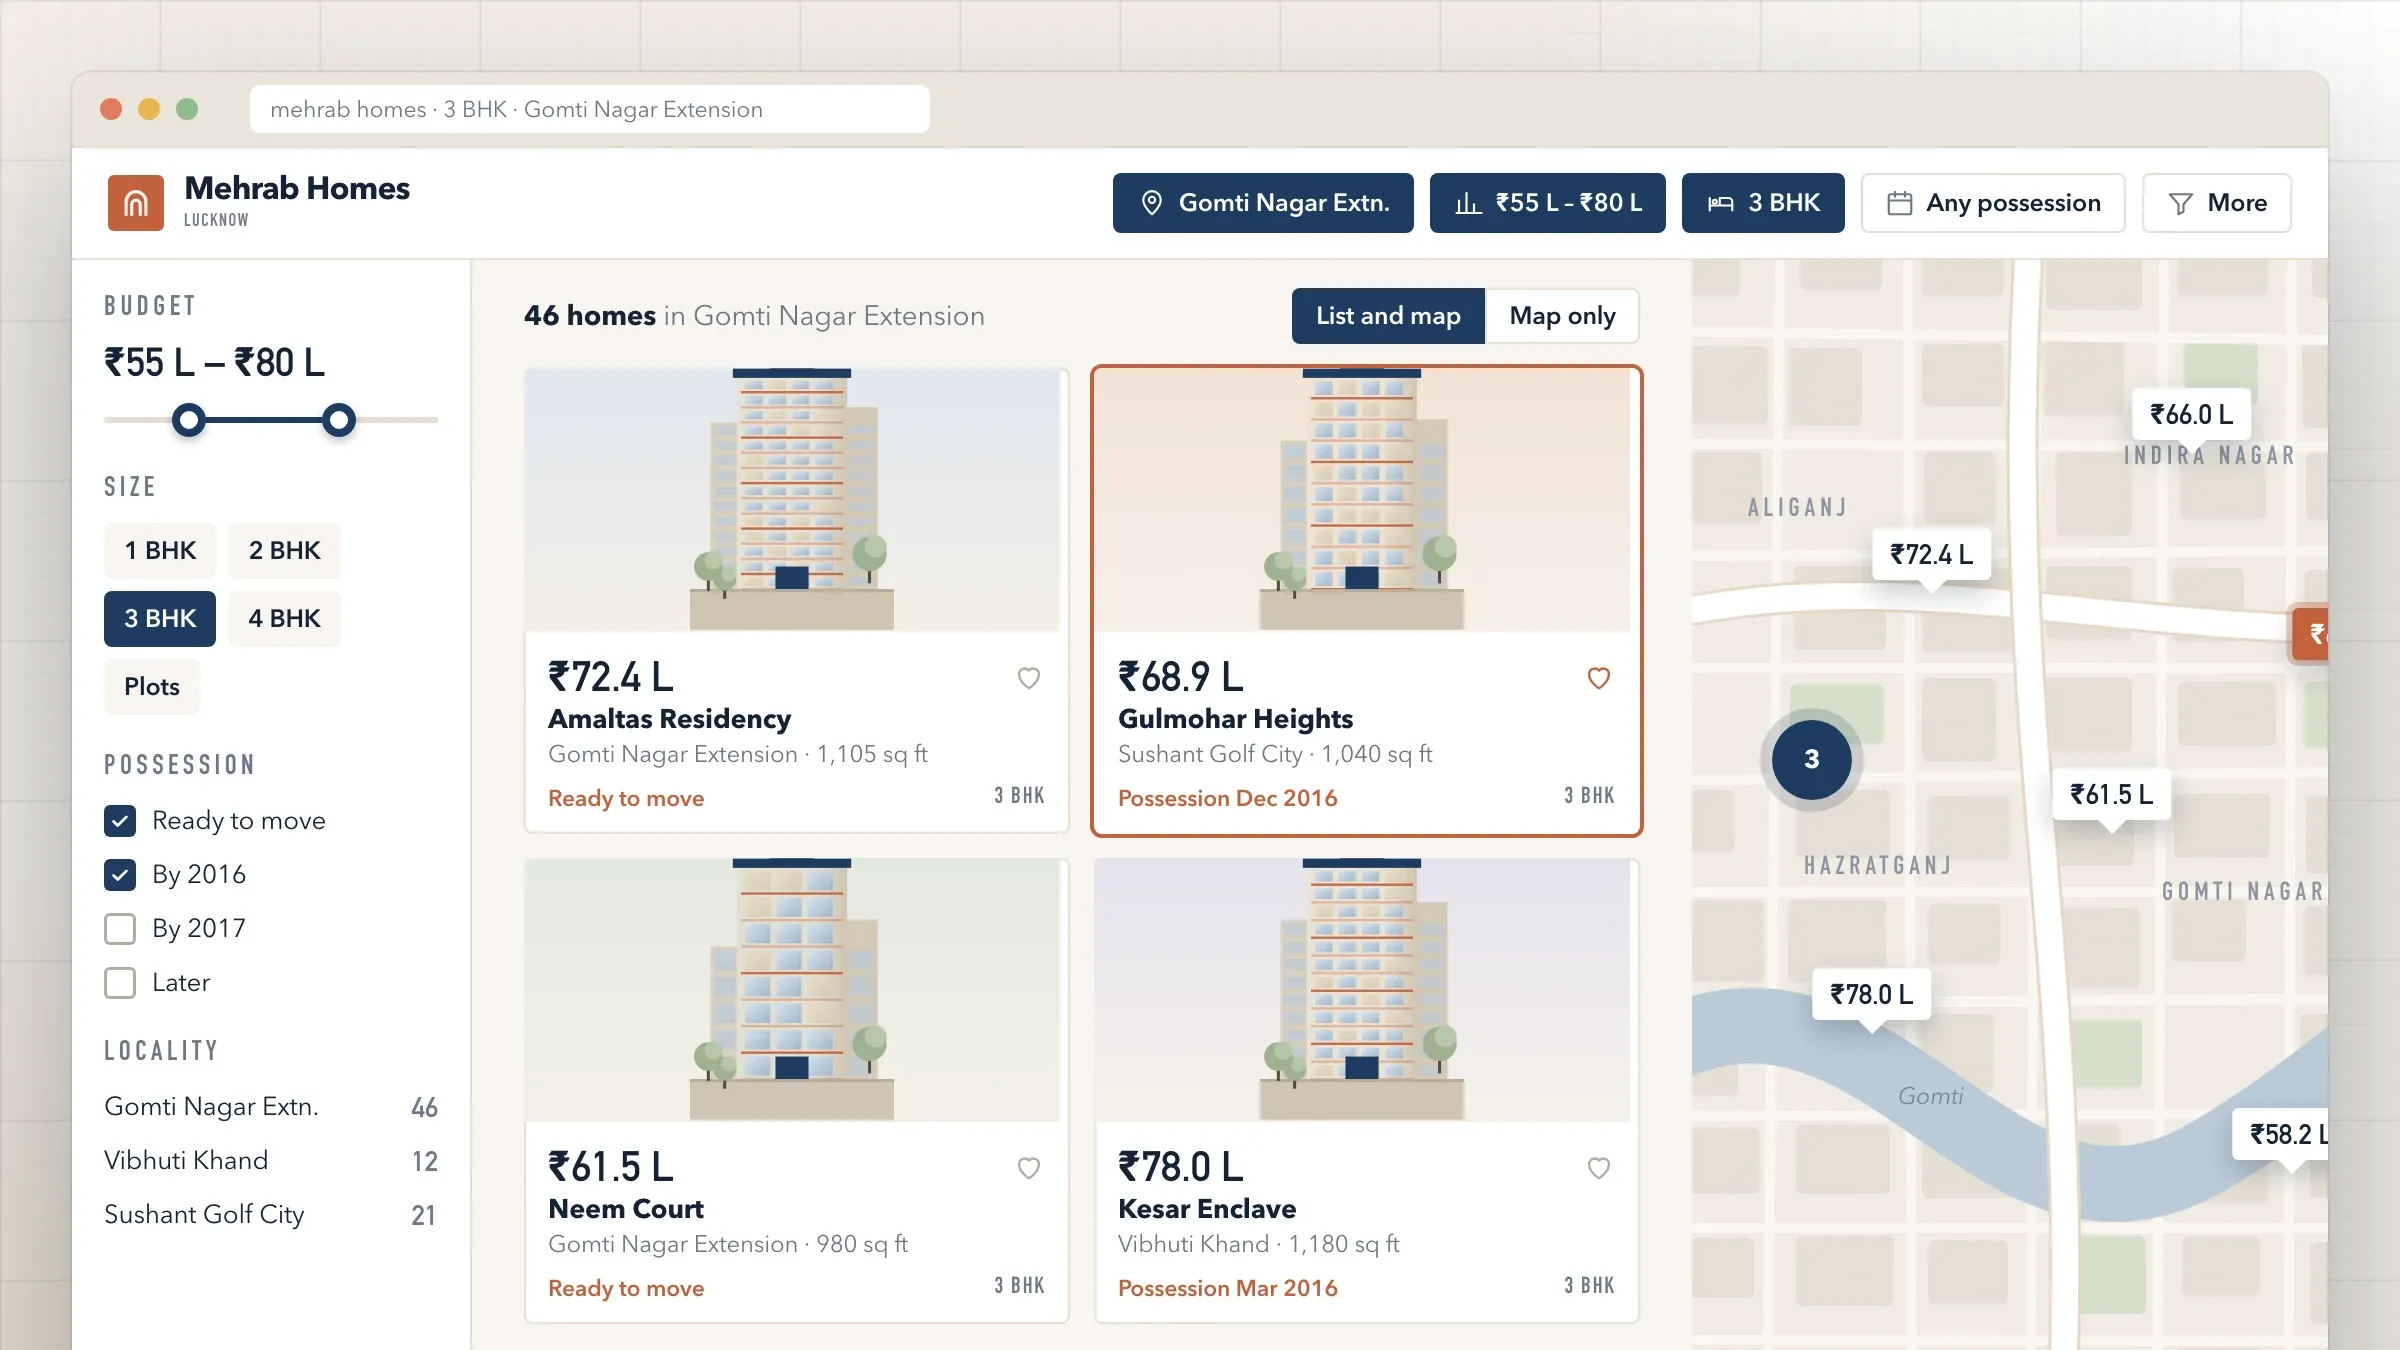Image resolution: width=2400 pixels, height=1350 pixels.
Task: Click the funnel icon in More filter
Action: 2180,204
